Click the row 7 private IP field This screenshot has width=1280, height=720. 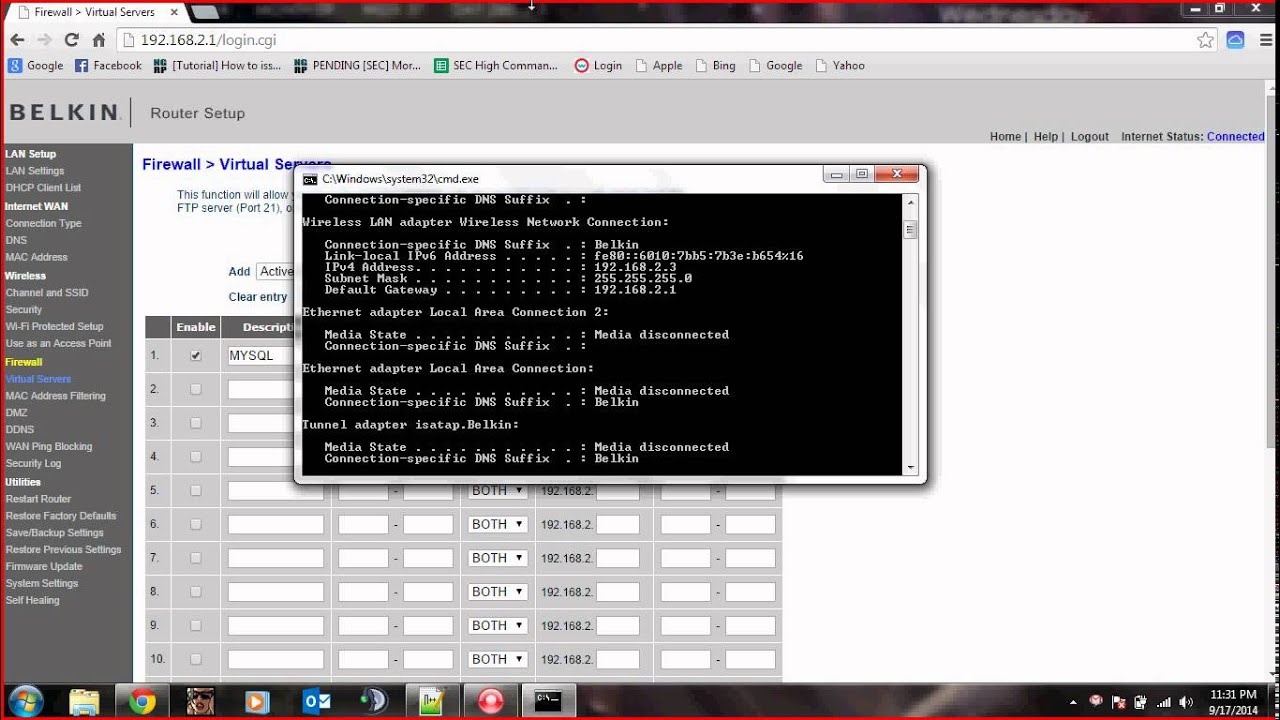tap(617, 558)
